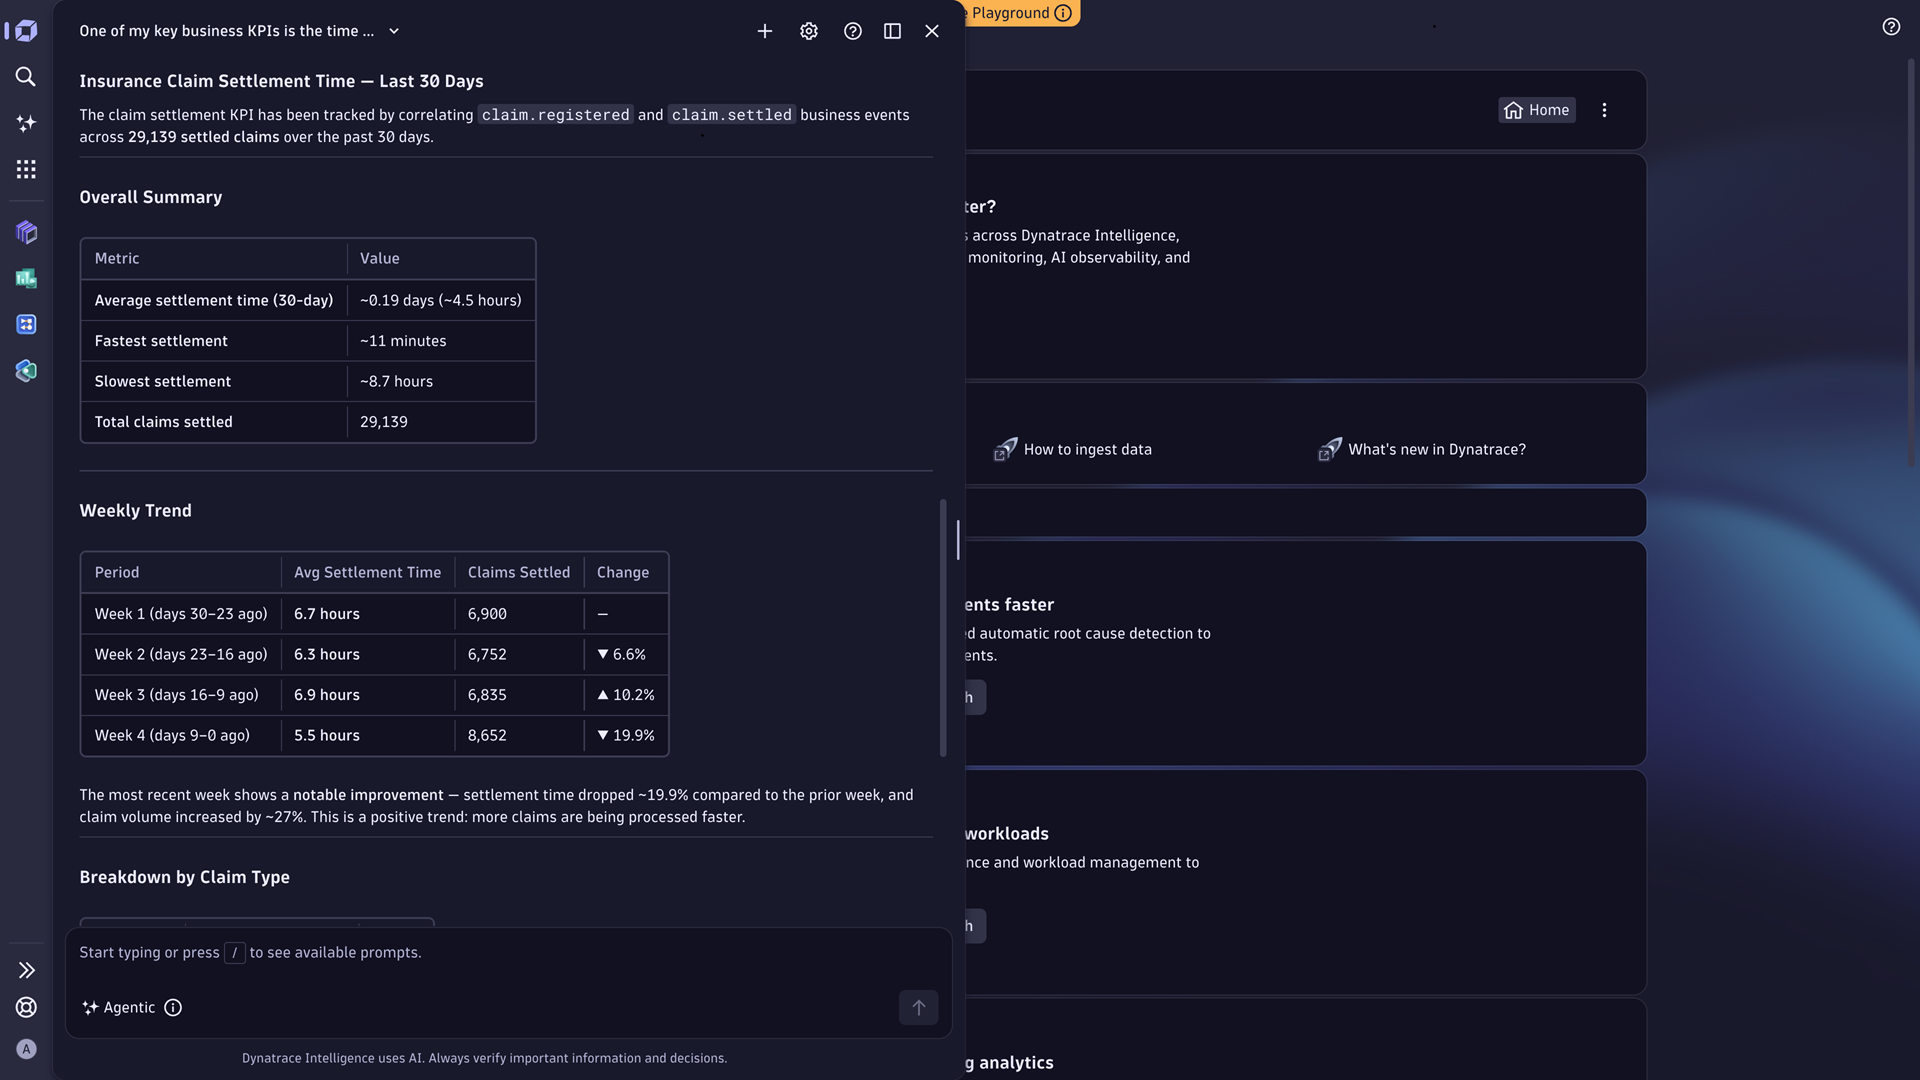The height and width of the screenshot is (1080, 1920).
Task: Click the 'Week 4 (days 9–0 ago)' cell
Action: click(181, 736)
